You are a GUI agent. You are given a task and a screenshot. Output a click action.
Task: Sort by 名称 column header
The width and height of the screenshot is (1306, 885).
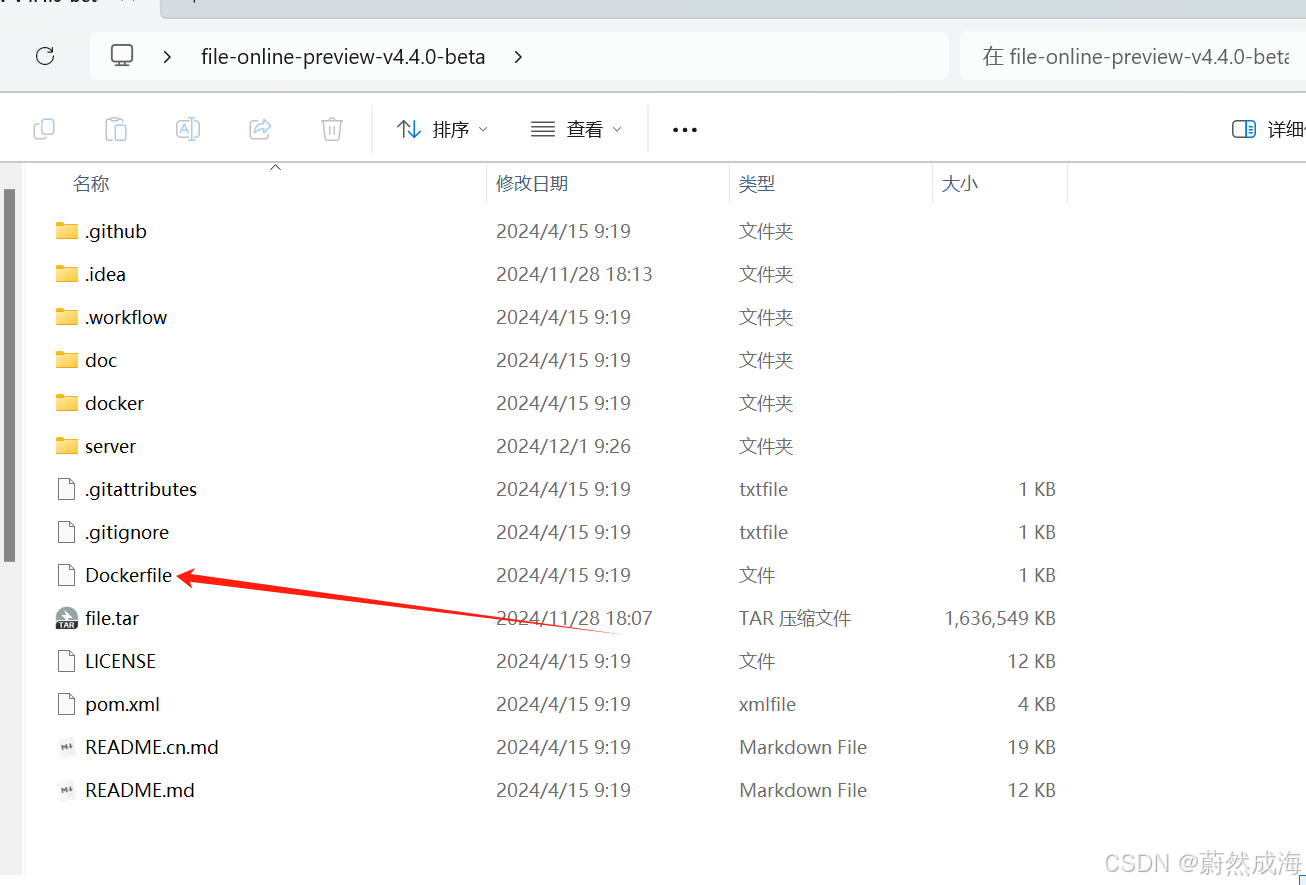(x=91, y=184)
